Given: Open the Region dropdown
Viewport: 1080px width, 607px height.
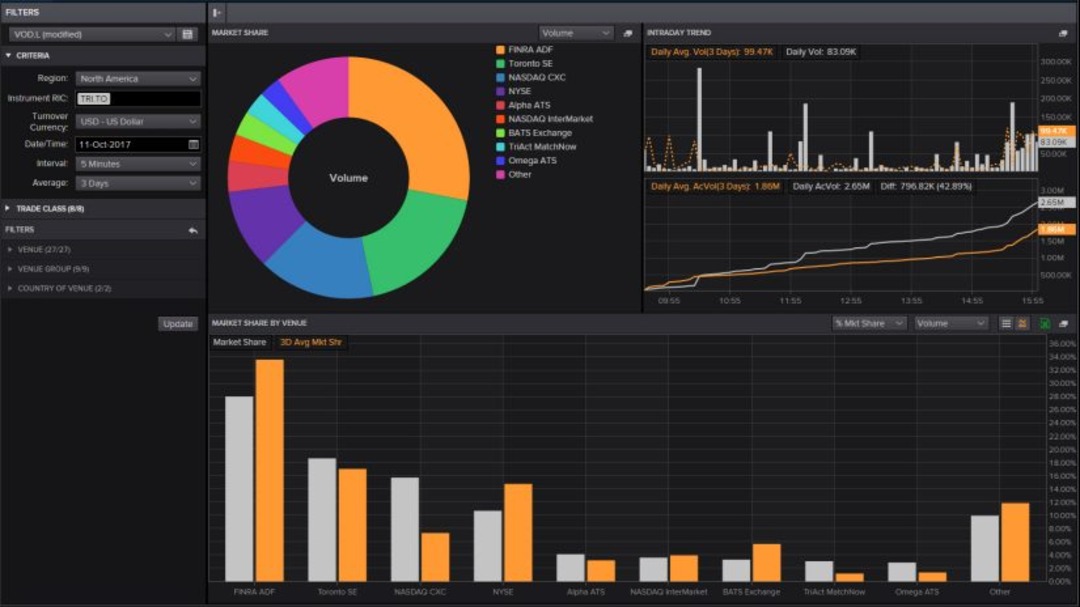Looking at the screenshot, I should pos(137,78).
